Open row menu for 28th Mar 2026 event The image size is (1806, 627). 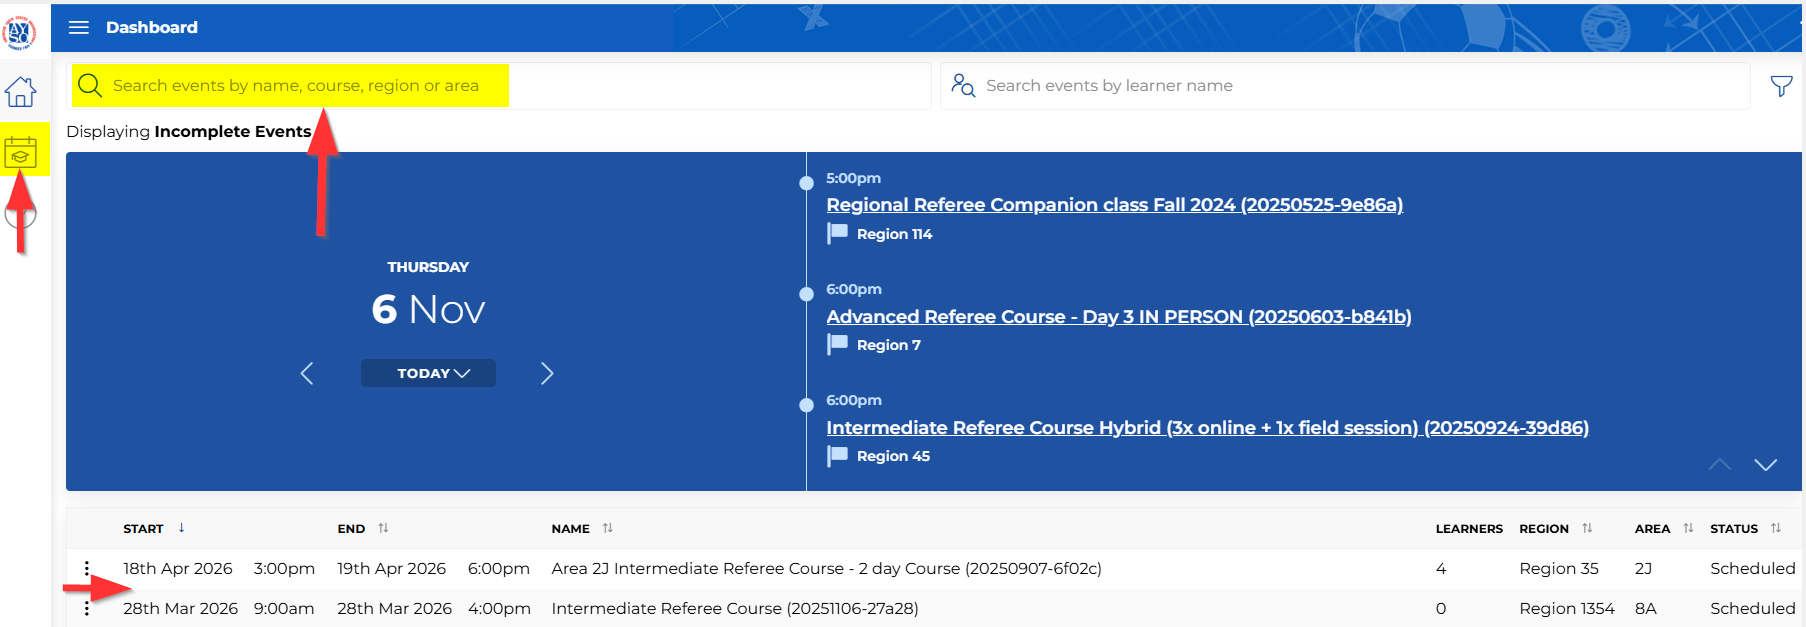pos(87,608)
